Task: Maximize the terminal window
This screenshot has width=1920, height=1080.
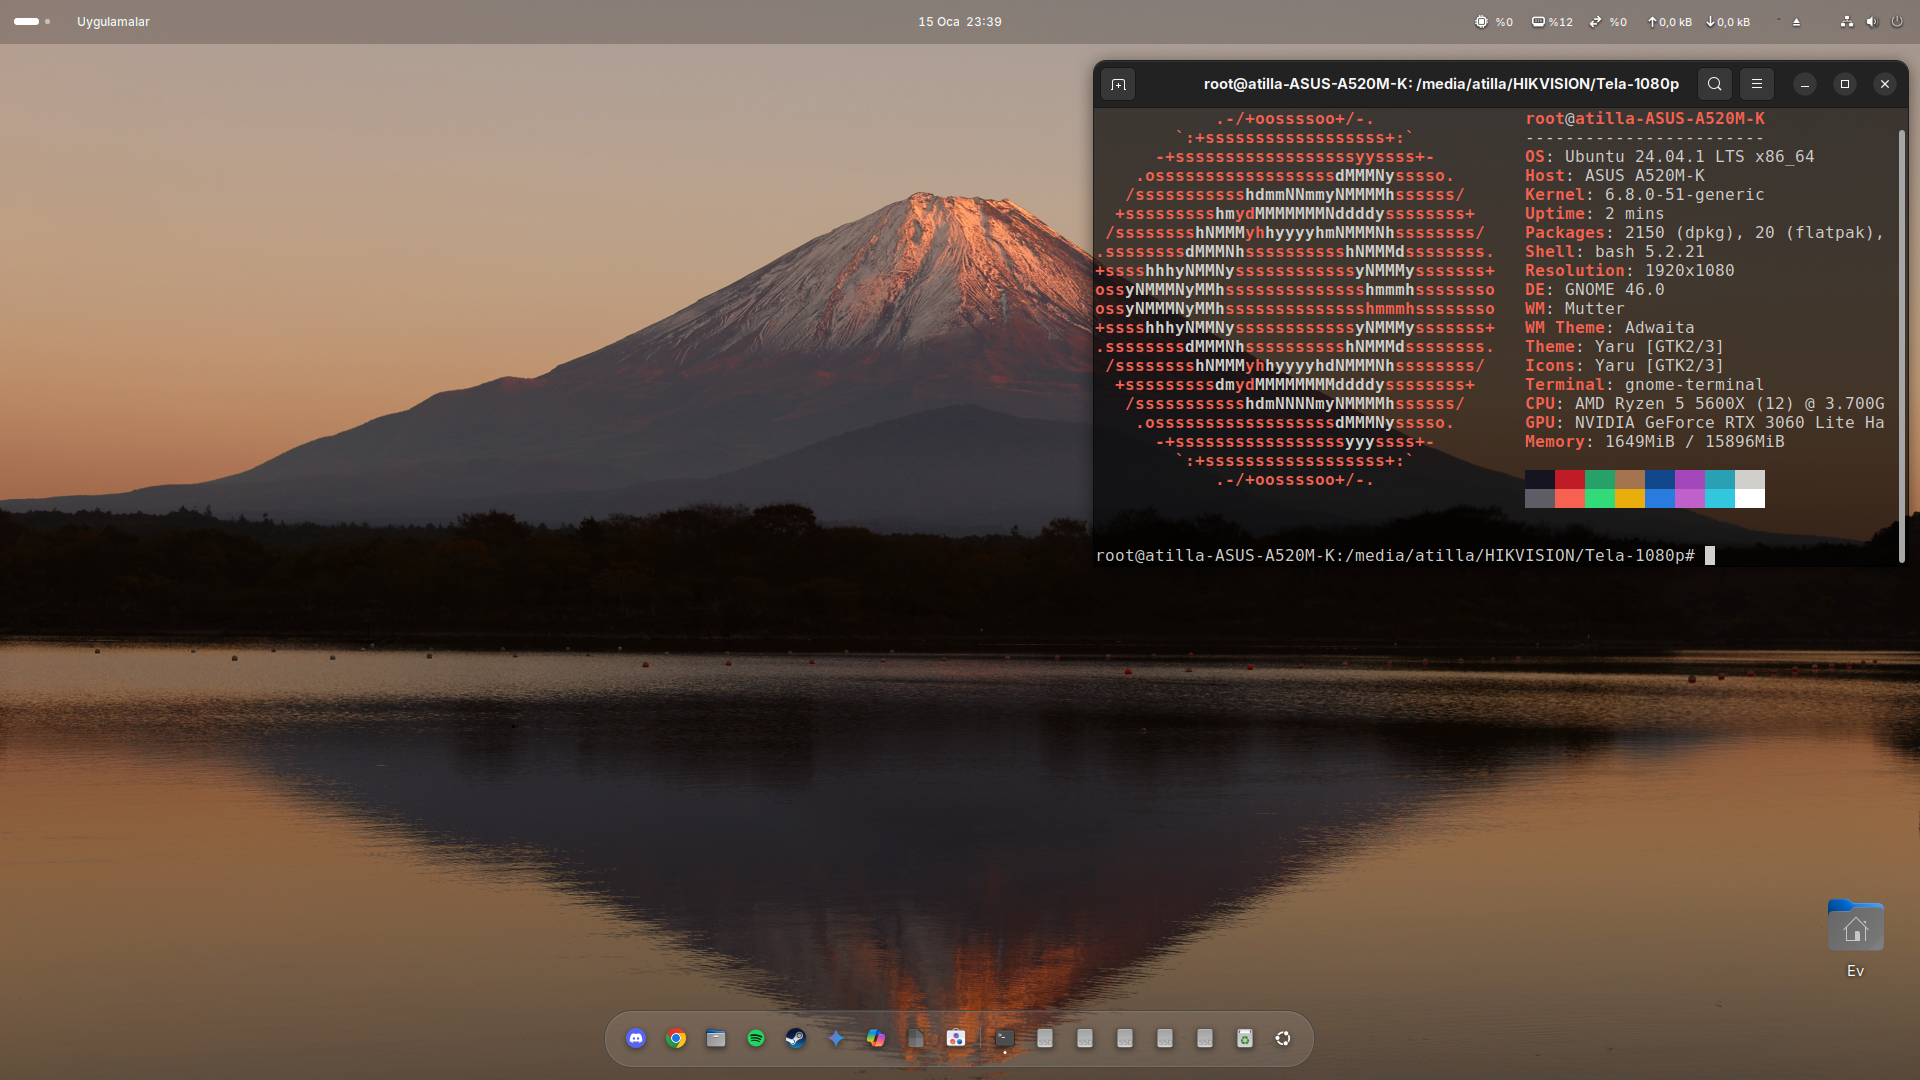Action: (1845, 84)
